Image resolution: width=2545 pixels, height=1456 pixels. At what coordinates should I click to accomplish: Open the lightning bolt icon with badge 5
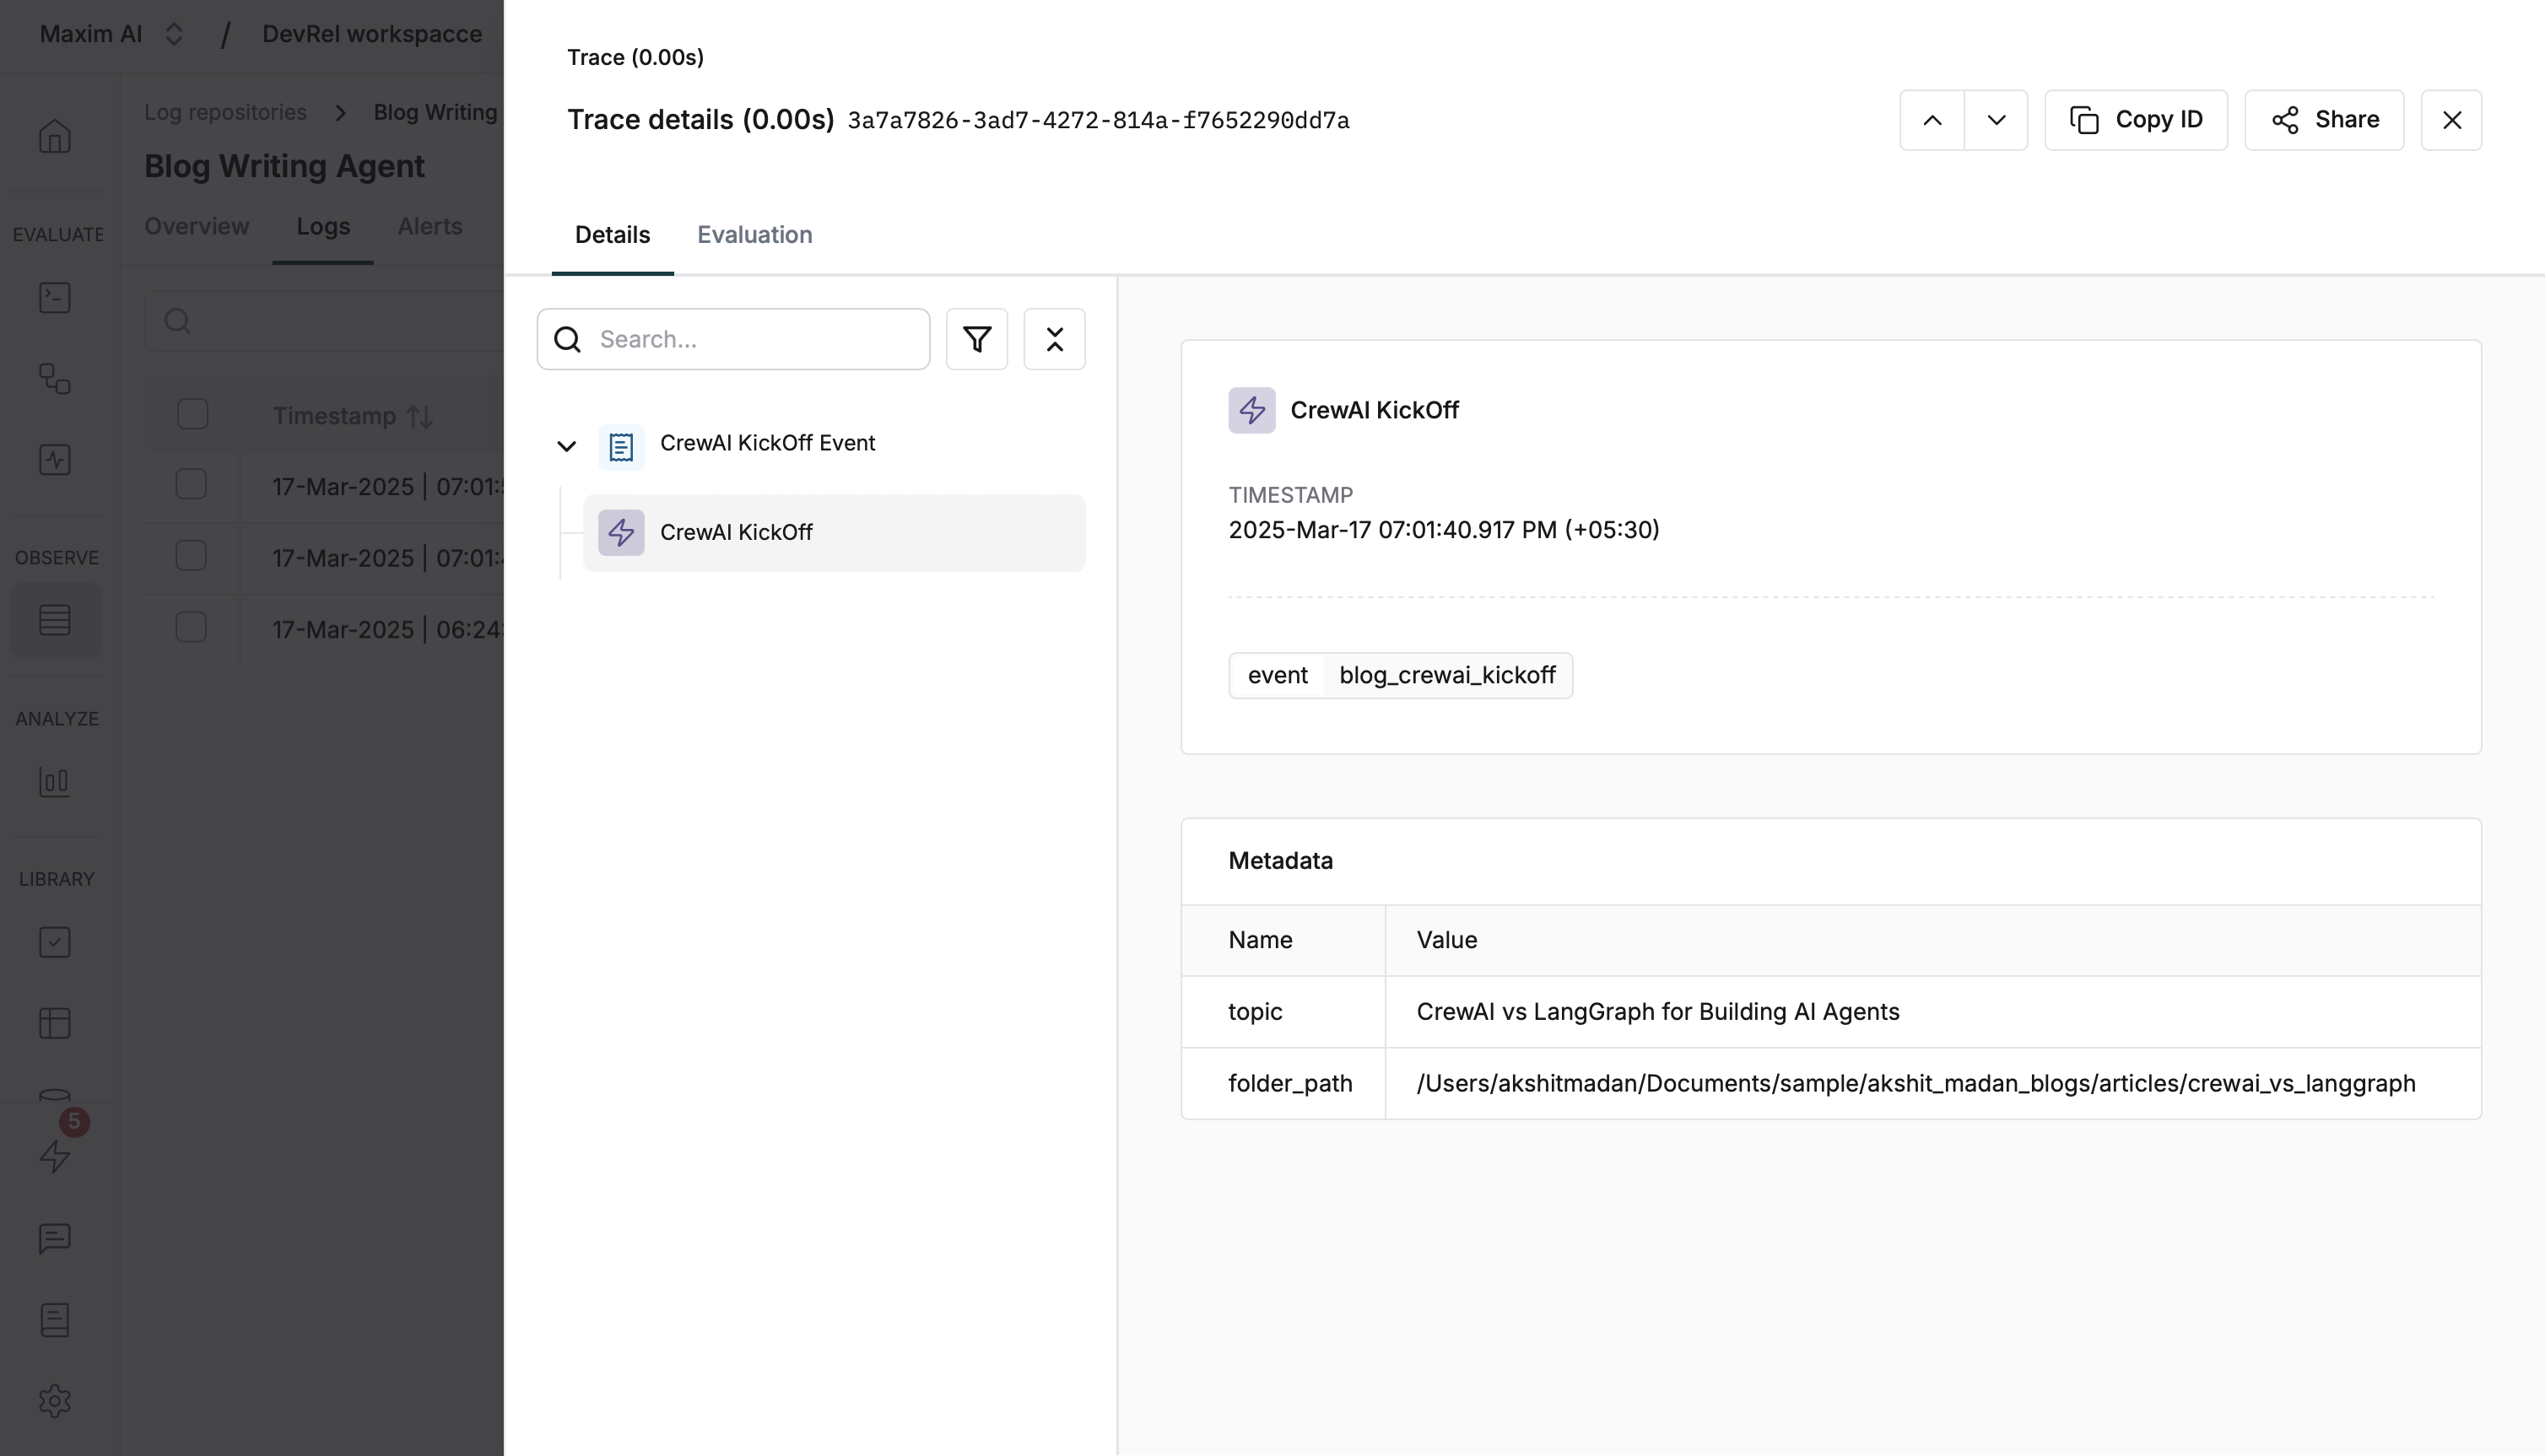(55, 1157)
